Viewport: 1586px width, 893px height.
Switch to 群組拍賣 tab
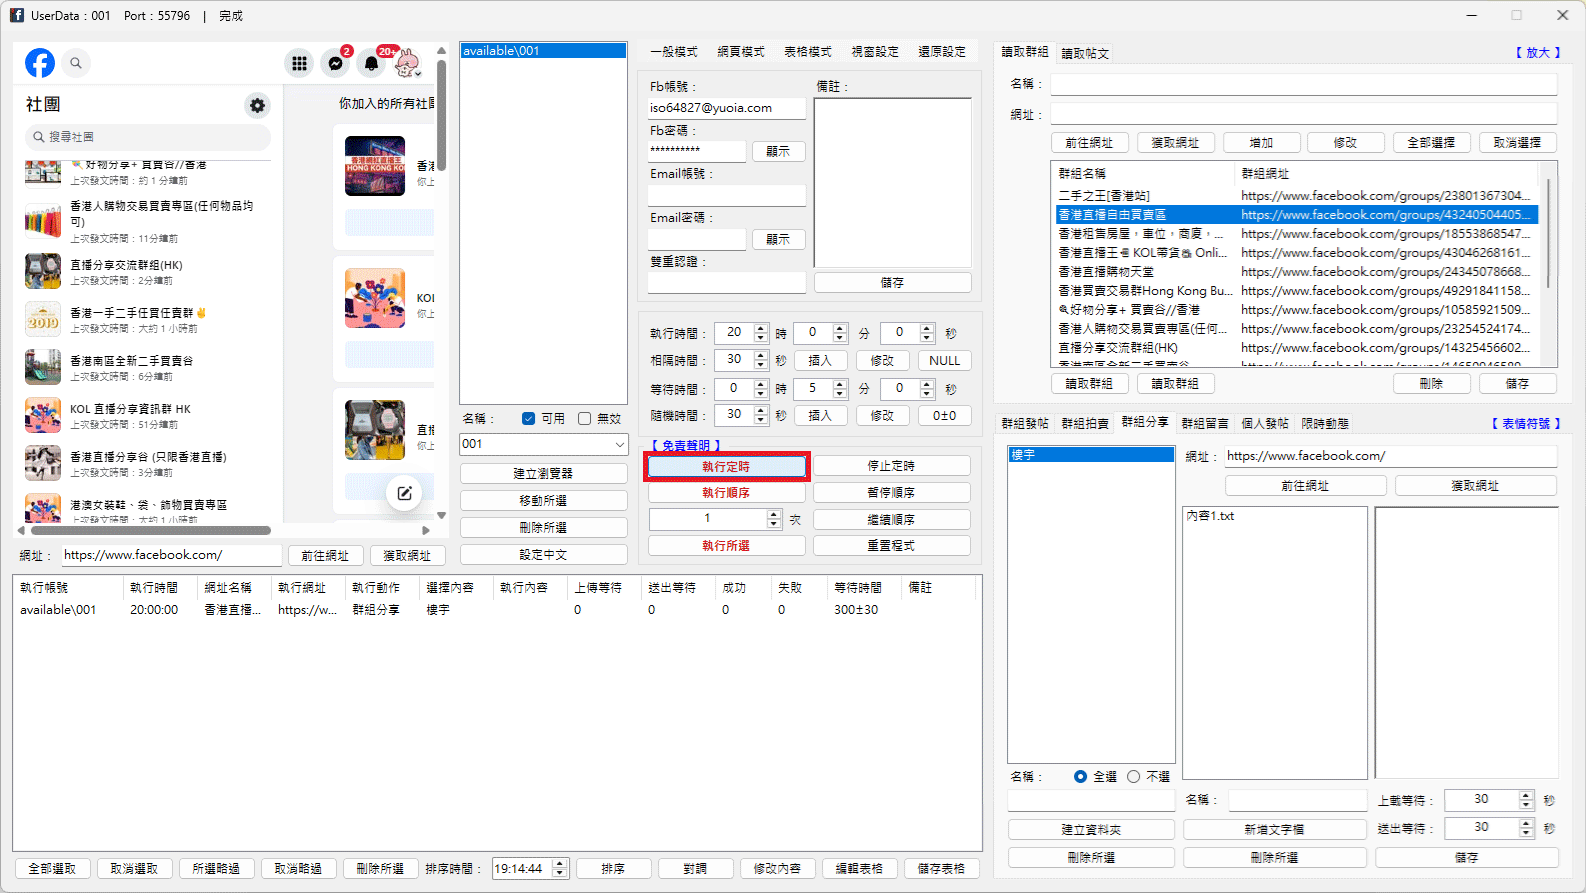[1085, 424]
